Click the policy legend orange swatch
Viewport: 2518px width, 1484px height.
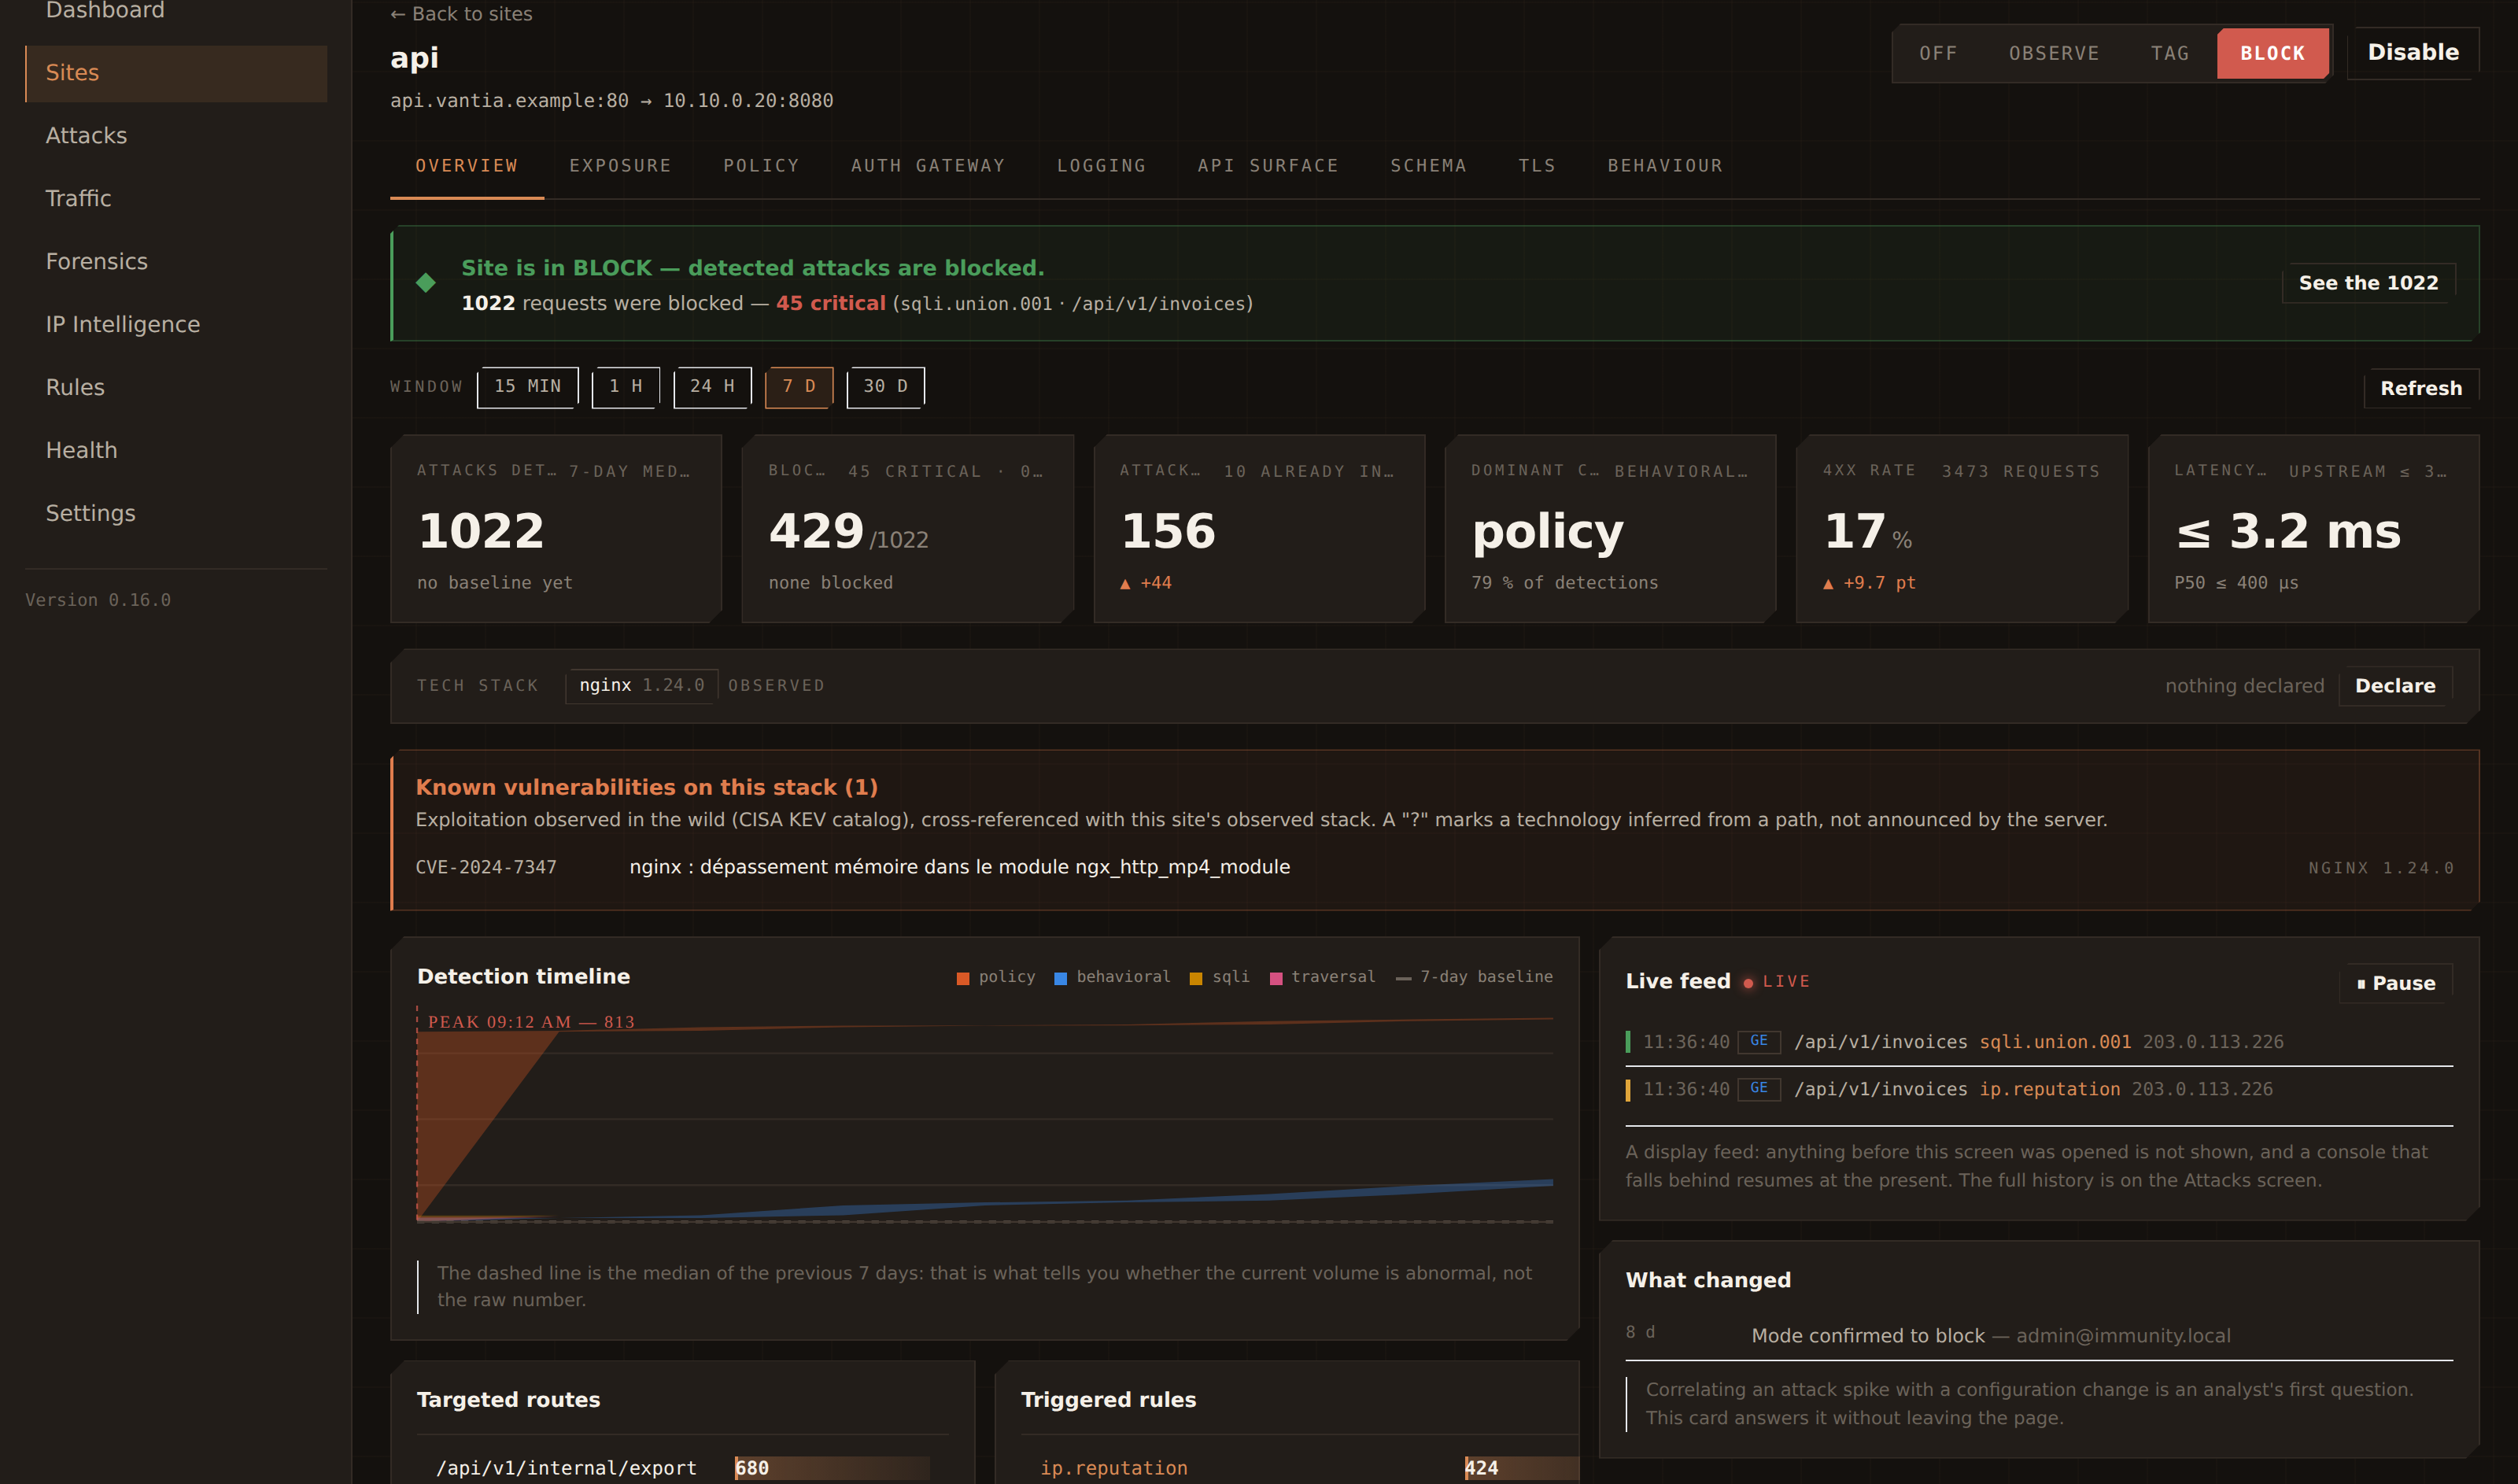coord(963,978)
